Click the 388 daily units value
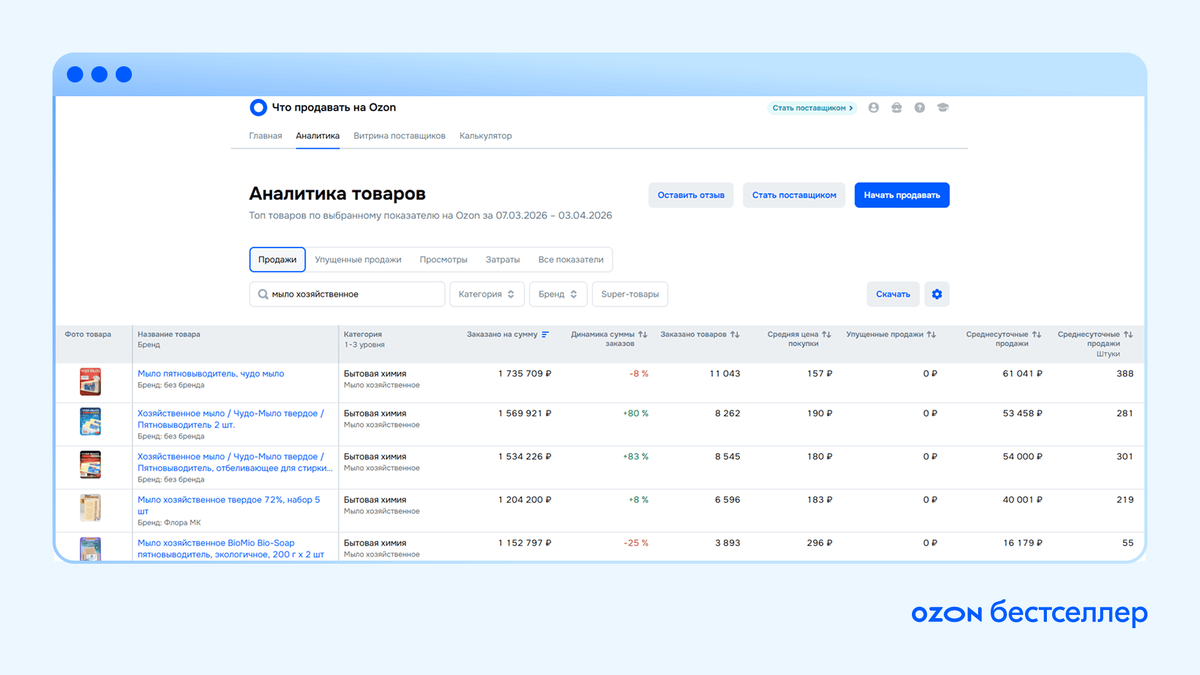Viewport: 1200px width, 675px height. click(x=1125, y=374)
